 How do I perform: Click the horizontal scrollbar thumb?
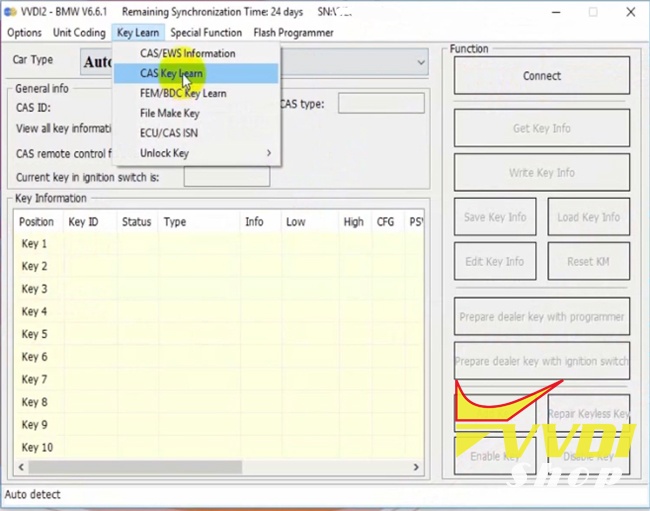click(135, 467)
